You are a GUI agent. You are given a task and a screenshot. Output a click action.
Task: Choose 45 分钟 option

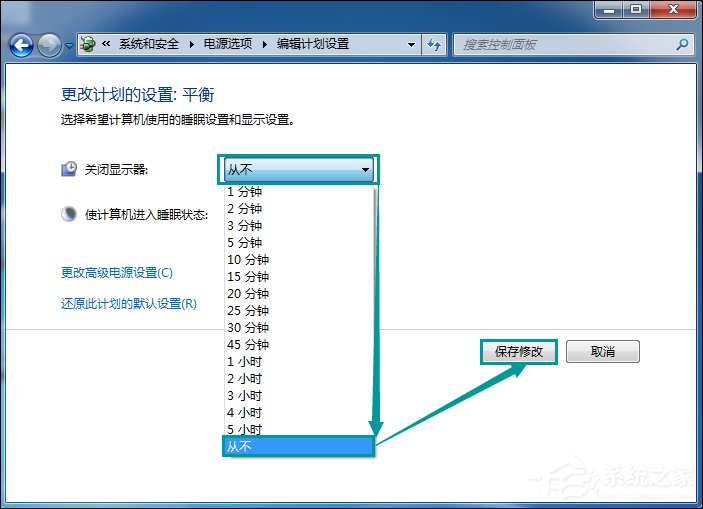tap(299, 345)
